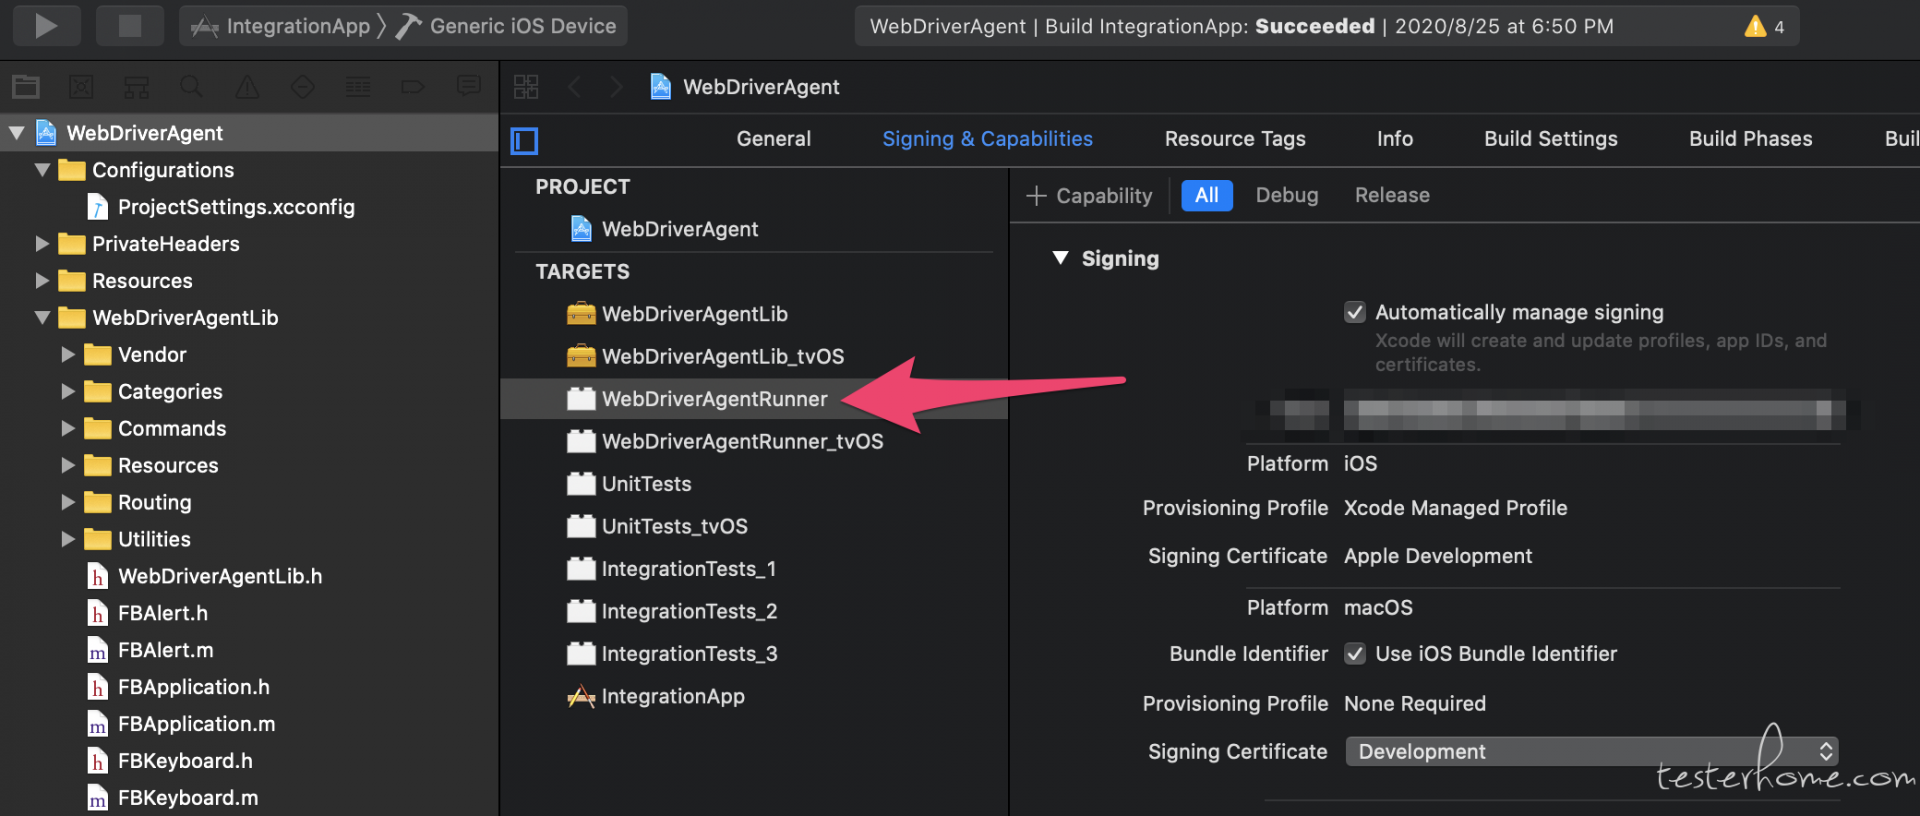
Task: Open the Resource Tags tab
Action: 1235,139
